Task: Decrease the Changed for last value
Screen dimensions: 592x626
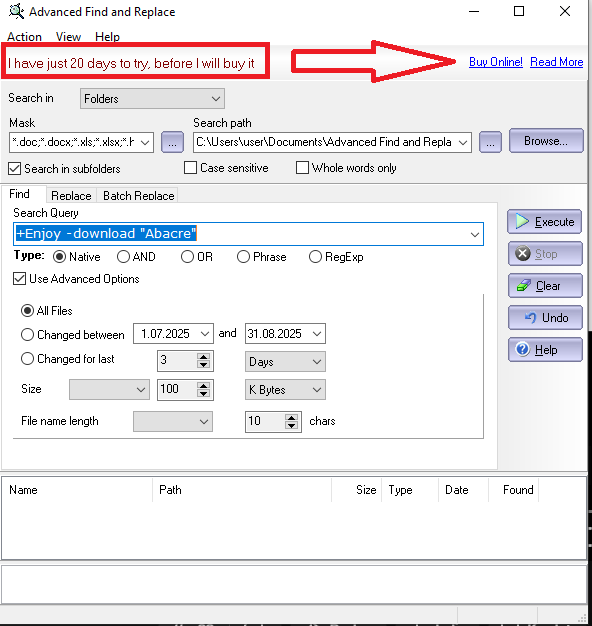Action: click(204, 365)
